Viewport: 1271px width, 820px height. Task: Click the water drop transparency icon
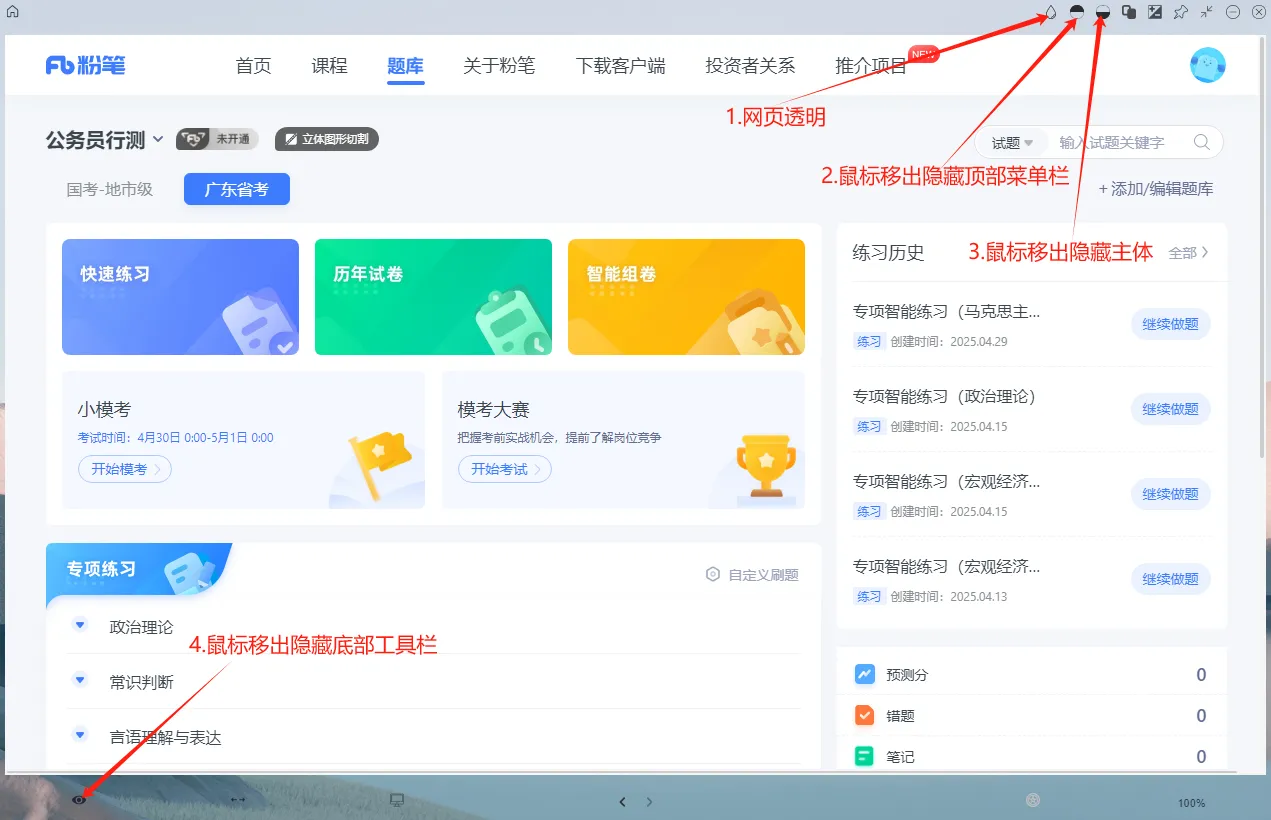tap(1051, 12)
